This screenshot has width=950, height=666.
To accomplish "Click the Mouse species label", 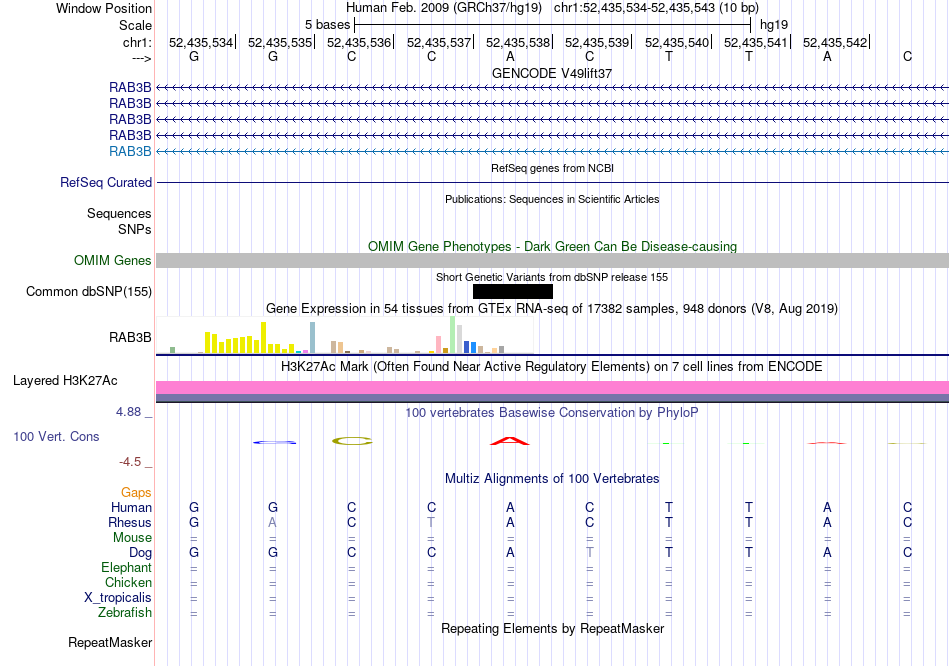I will (x=133, y=538).
